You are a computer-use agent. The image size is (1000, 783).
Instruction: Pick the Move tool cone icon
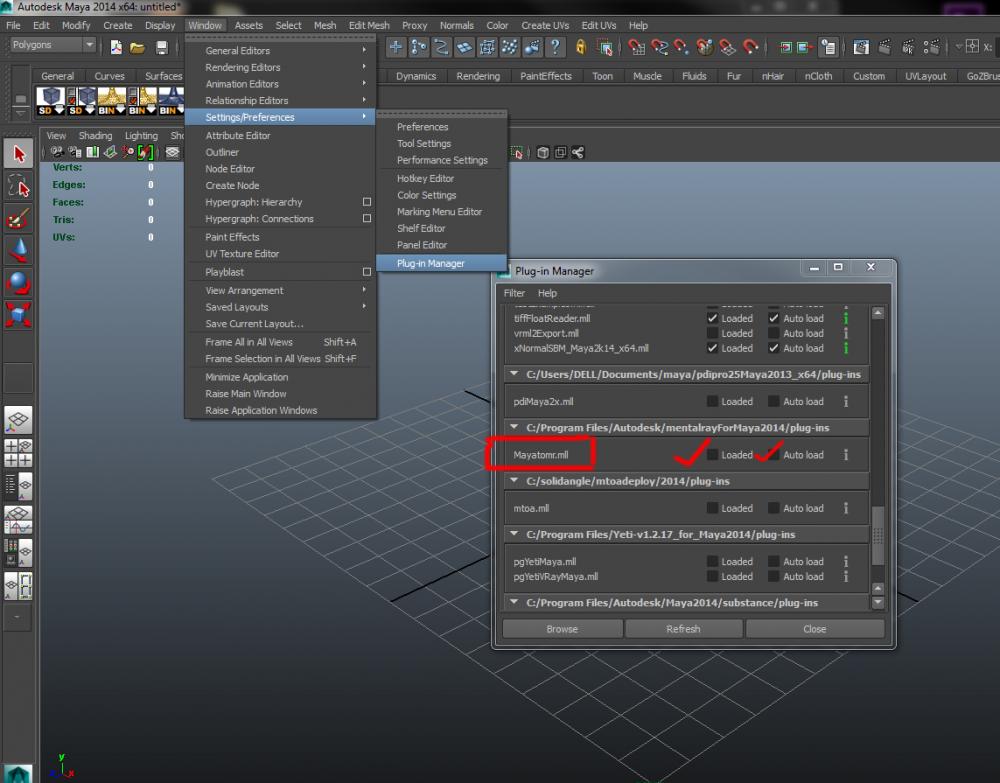20,250
